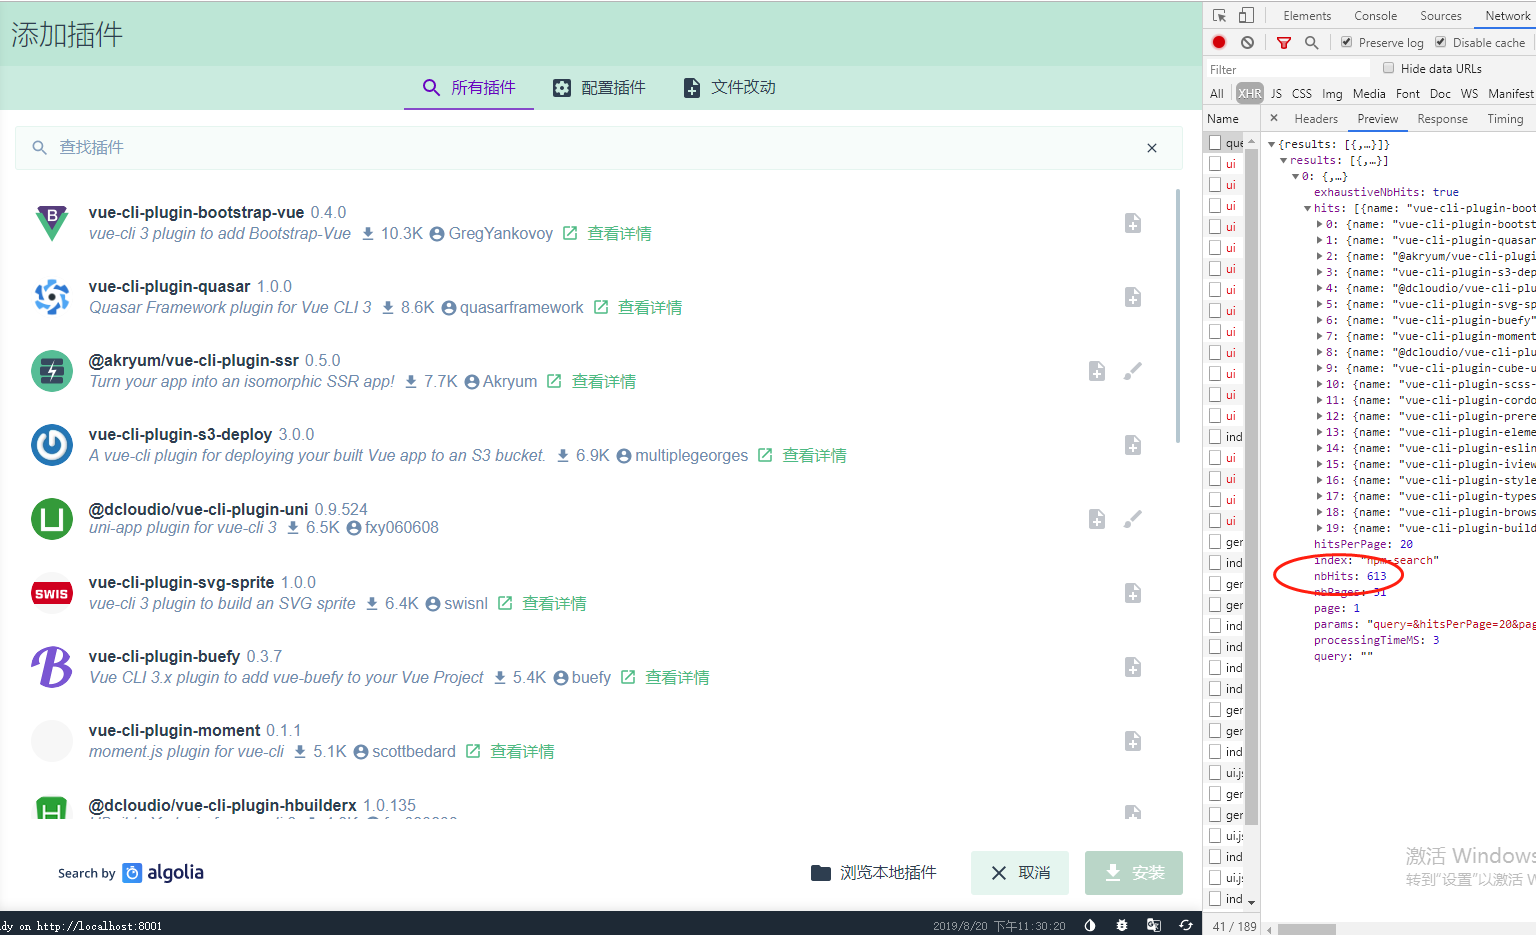1536x935 pixels.
Task: Select the XHR request type filter
Action: 1250,93
